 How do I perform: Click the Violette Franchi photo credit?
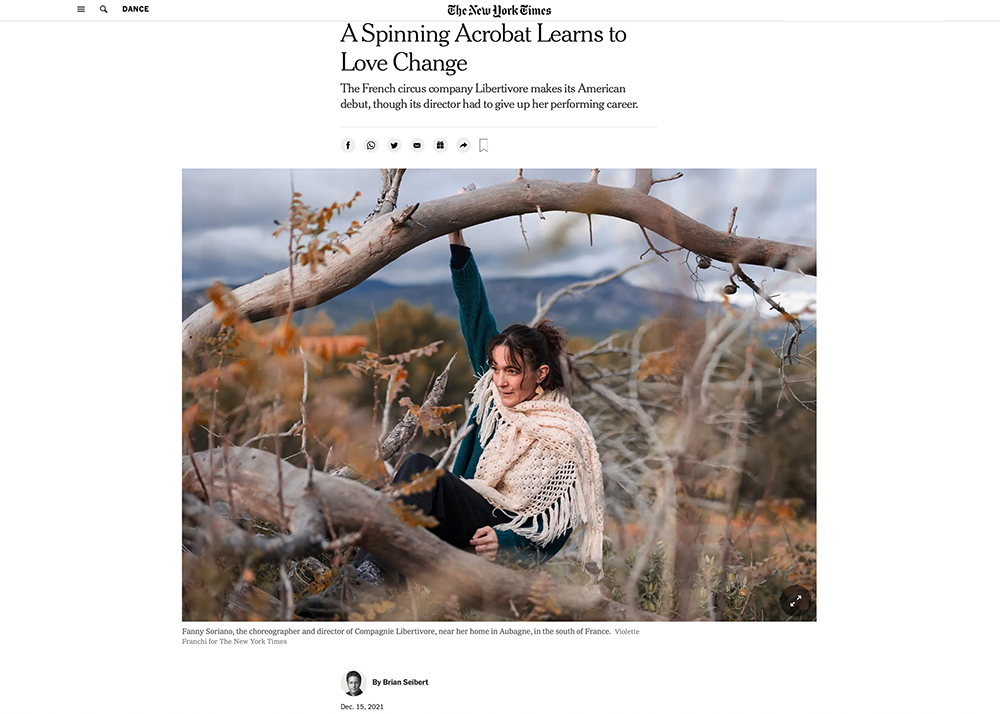(x=411, y=636)
